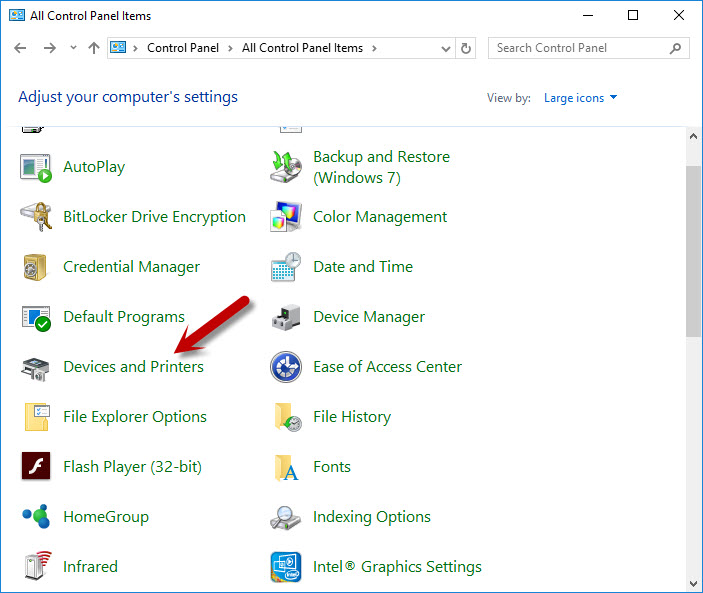This screenshot has height=593, width=703.
Task: Open Backup and Restore (Windows 7) link
Action: coord(382,167)
